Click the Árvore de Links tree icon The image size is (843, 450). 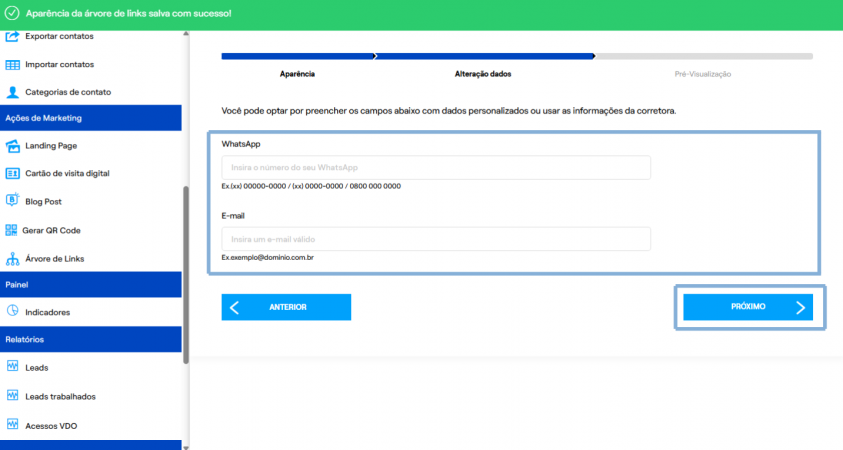click(x=12, y=259)
